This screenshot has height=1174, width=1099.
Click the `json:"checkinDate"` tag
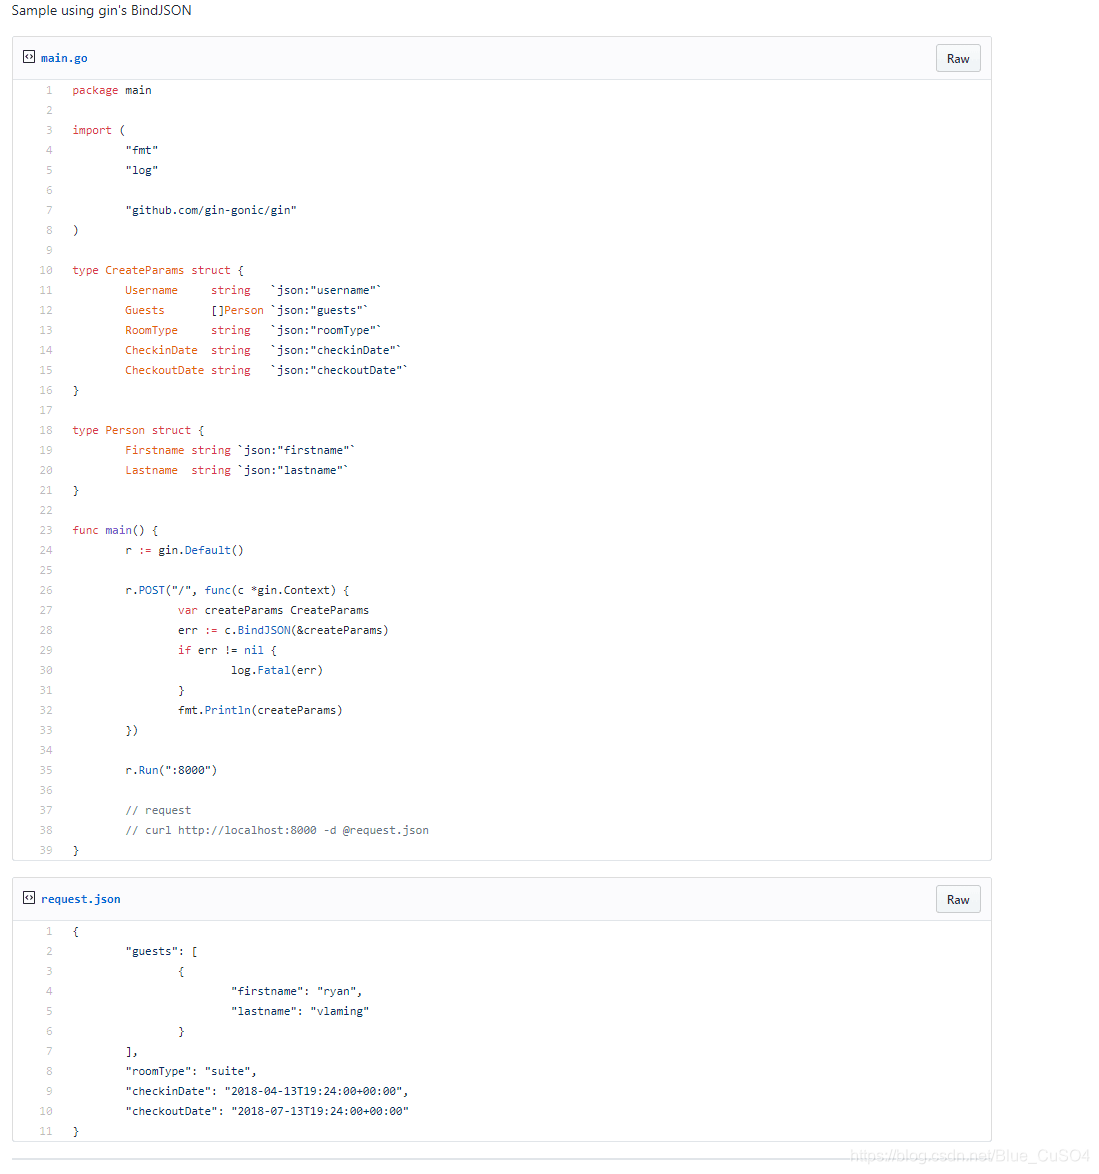coord(336,350)
